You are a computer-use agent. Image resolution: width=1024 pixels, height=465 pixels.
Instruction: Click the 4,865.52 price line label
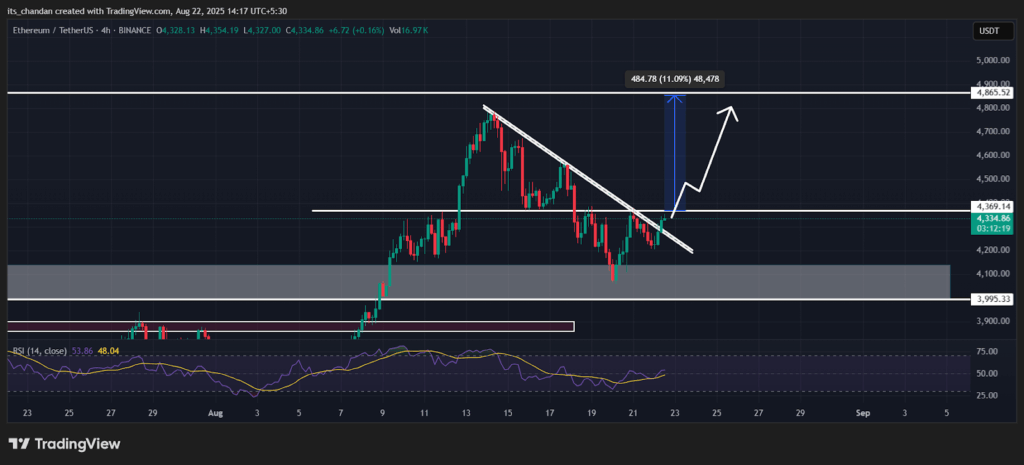click(x=993, y=93)
